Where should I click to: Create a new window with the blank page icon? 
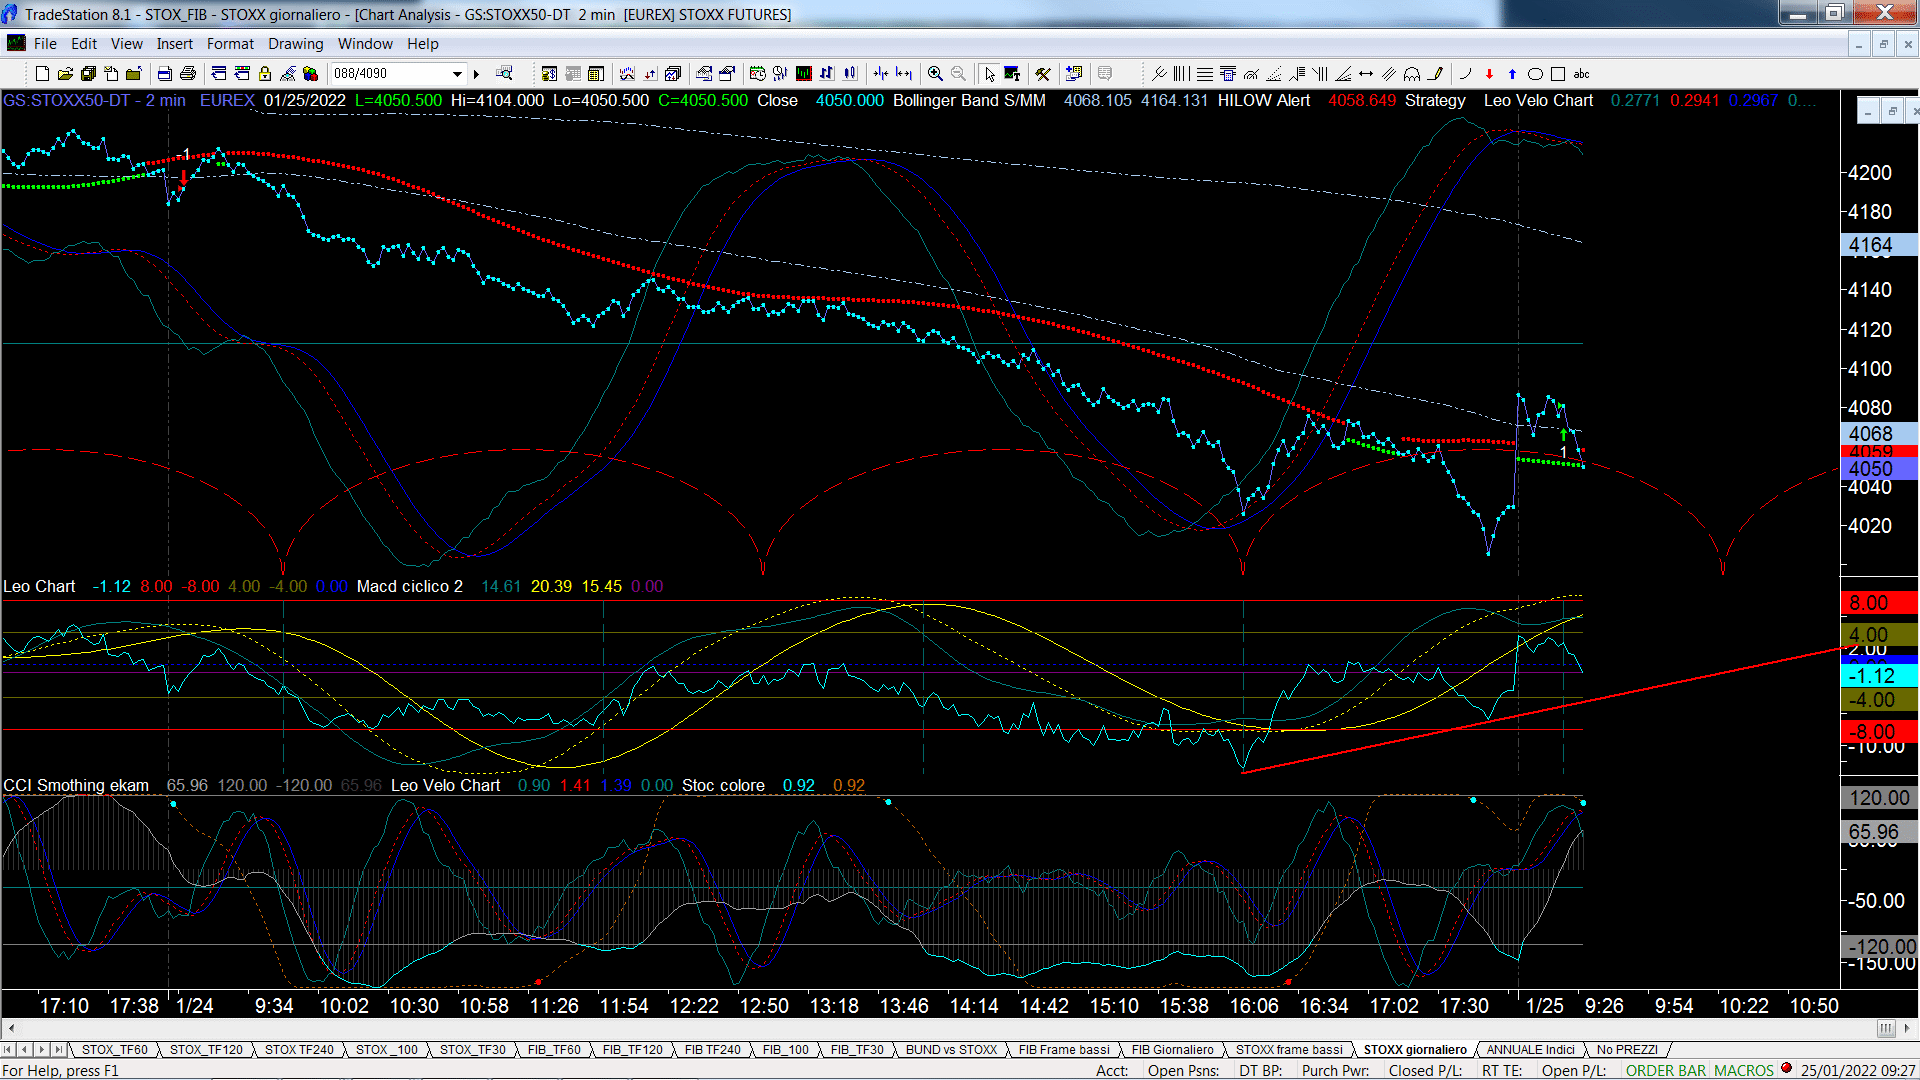(42, 74)
